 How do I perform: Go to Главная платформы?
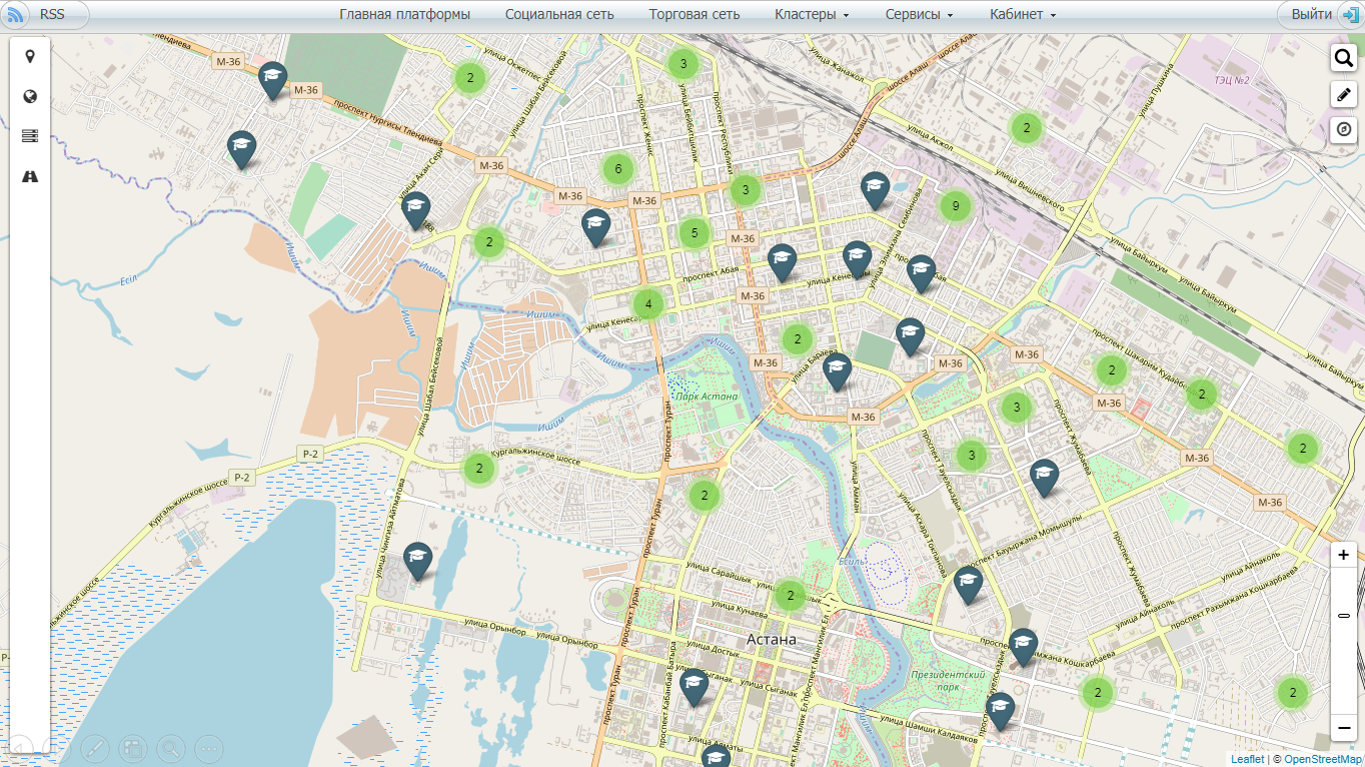(x=404, y=15)
